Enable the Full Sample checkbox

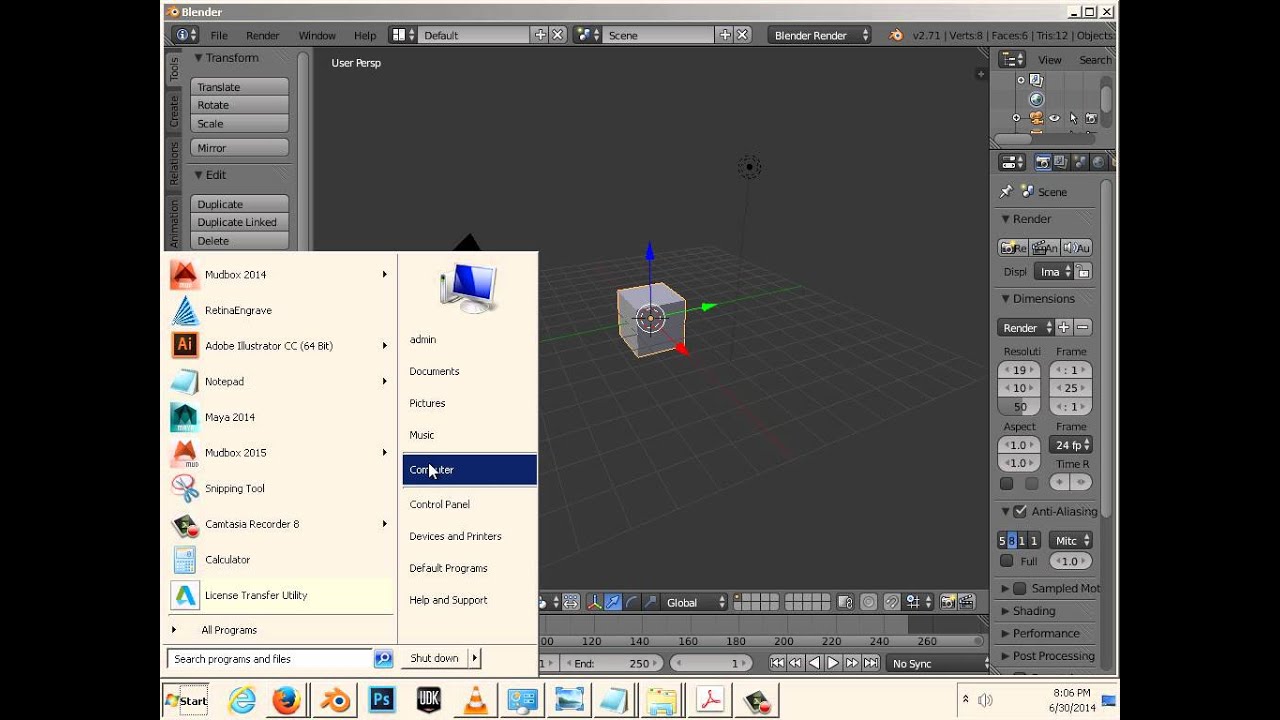tap(1006, 561)
